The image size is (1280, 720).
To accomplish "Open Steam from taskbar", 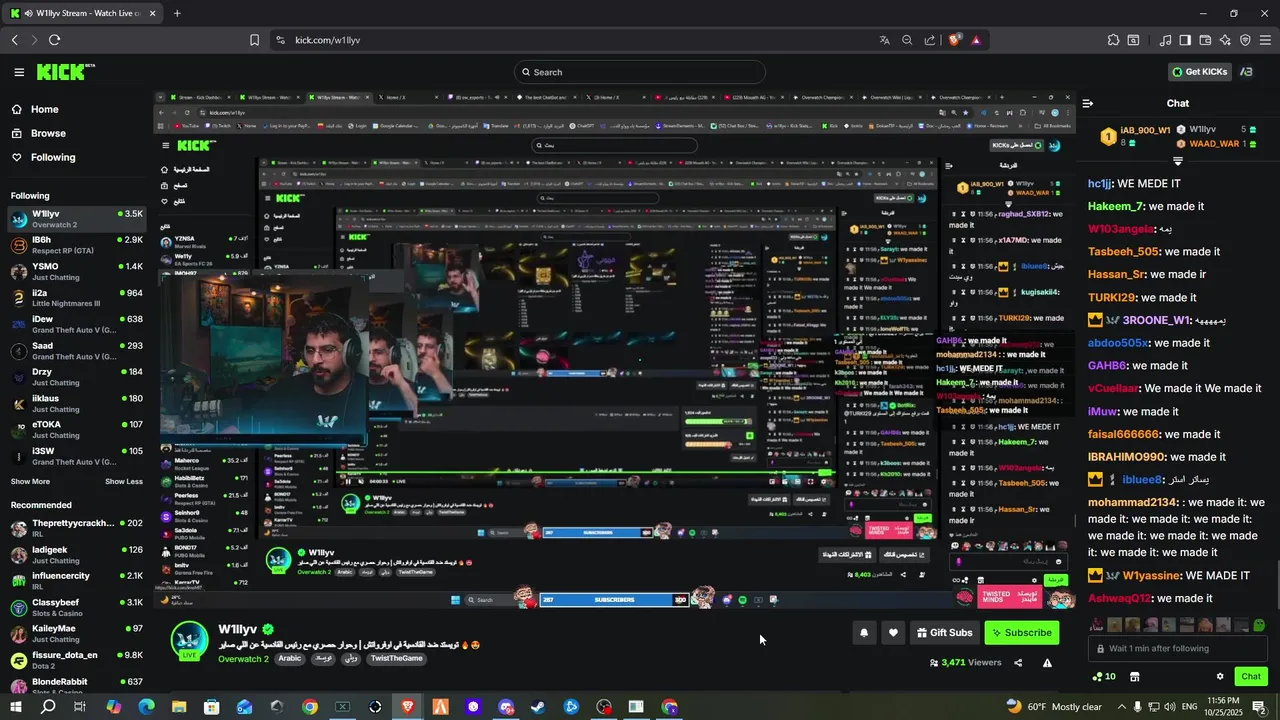I will tap(539, 707).
